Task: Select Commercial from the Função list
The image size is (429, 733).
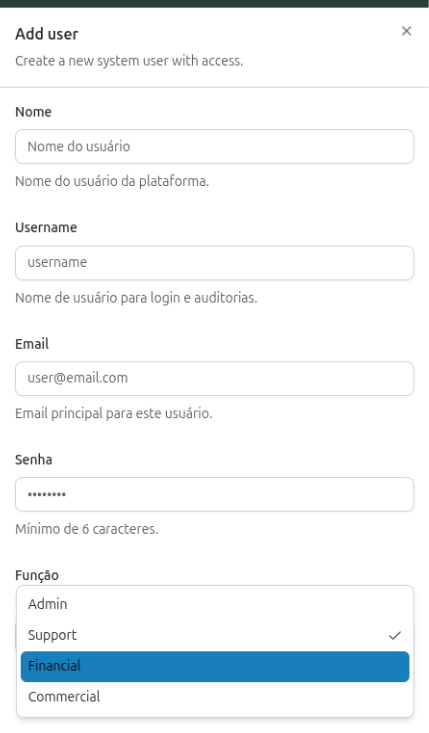Action: (x=215, y=697)
